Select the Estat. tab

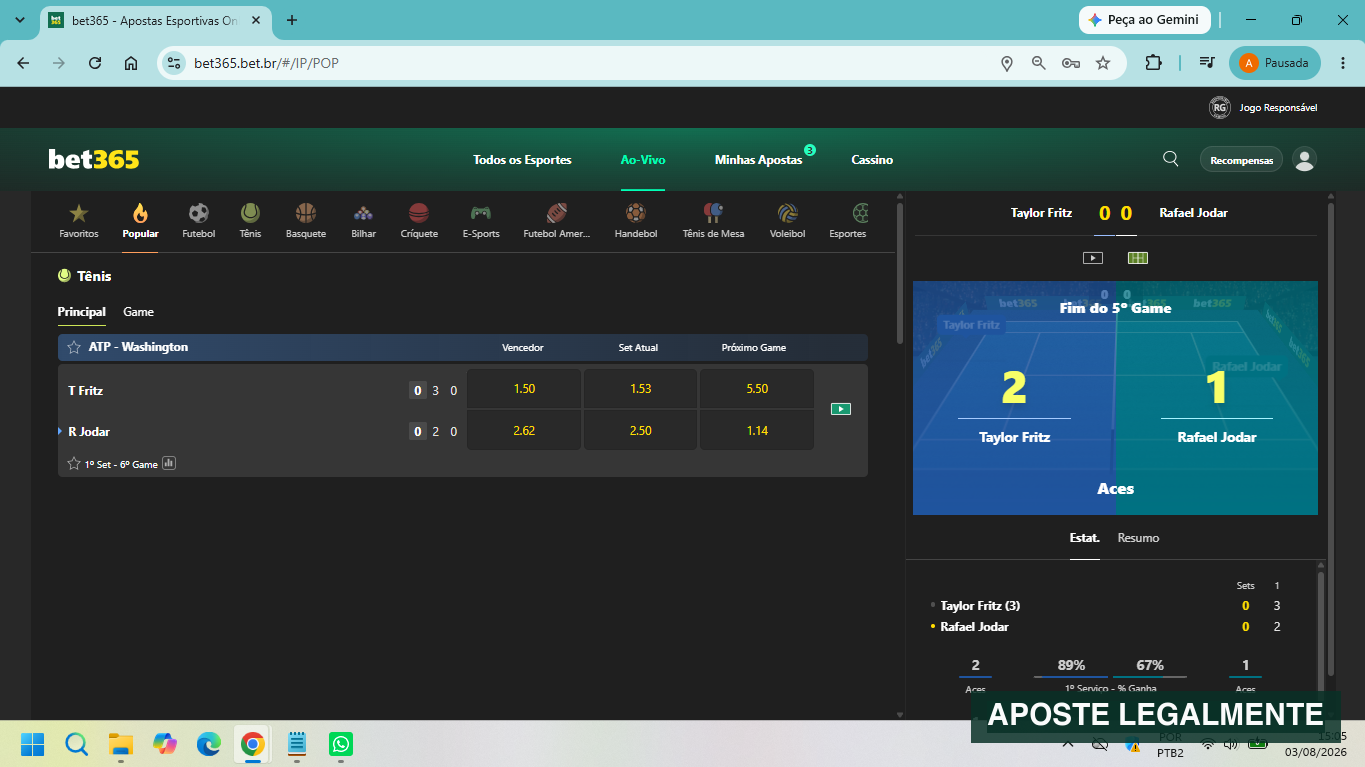coord(1084,538)
